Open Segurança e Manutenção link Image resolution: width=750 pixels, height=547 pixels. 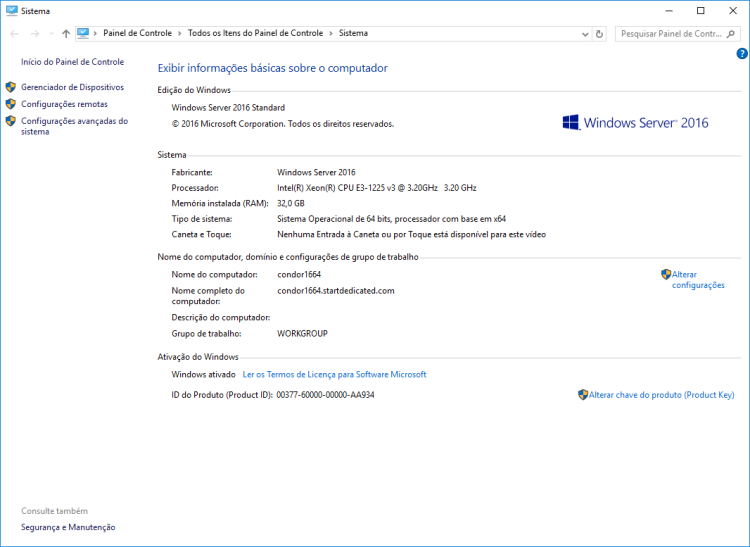click(68, 527)
